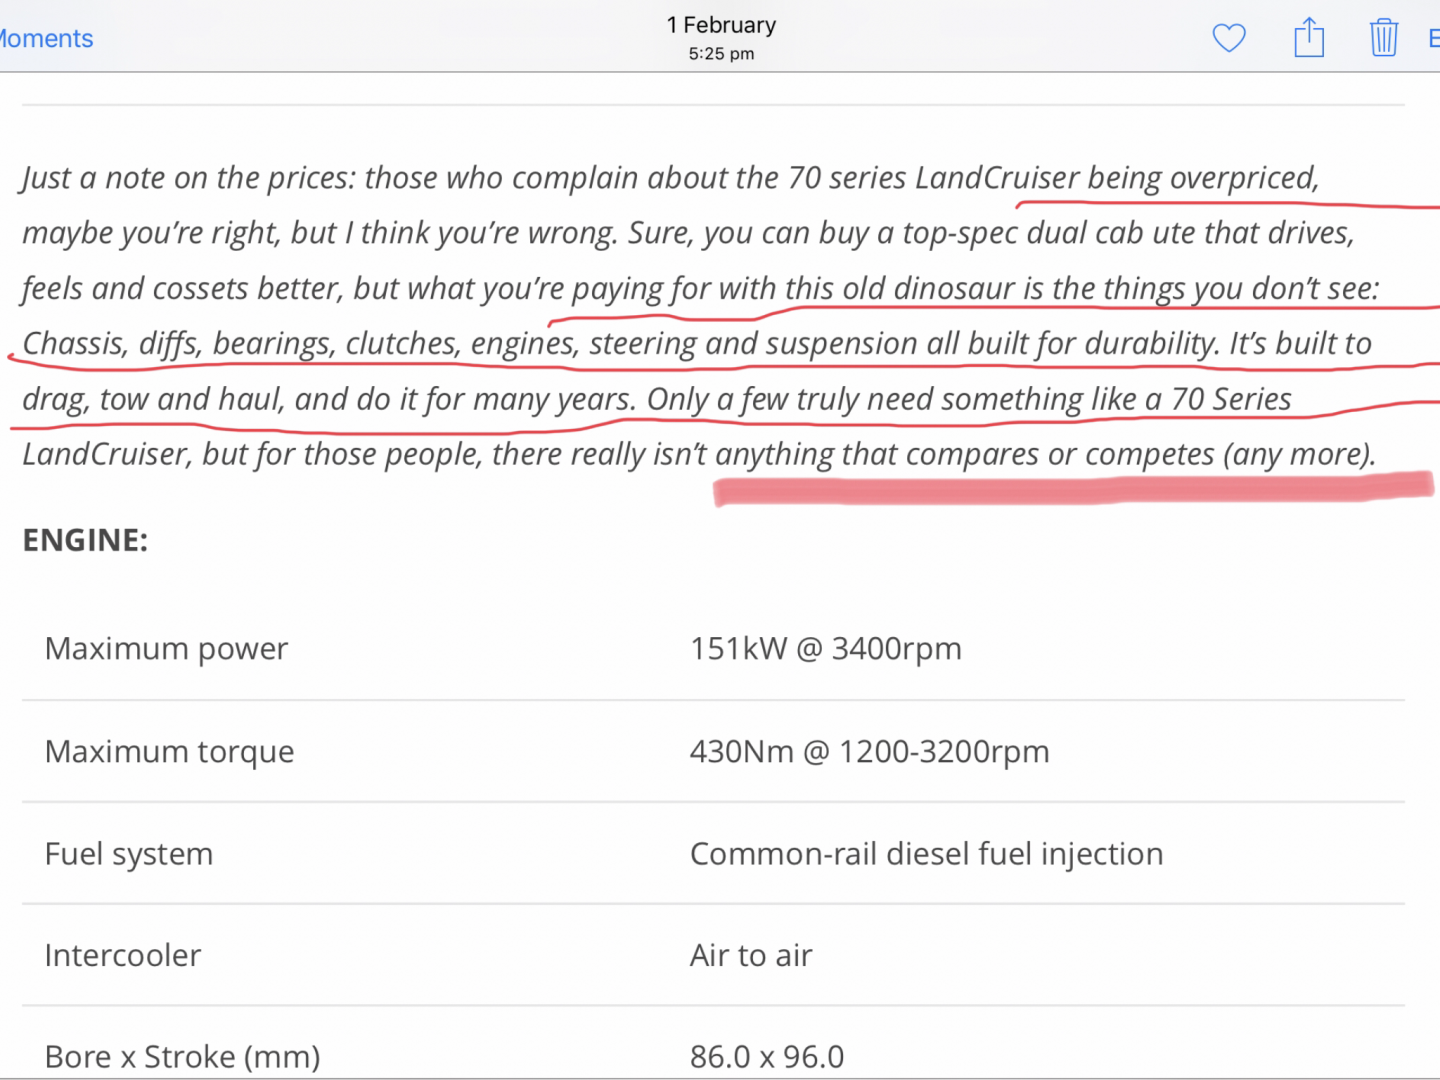This screenshot has height=1080, width=1440.
Task: Click the 'Intercooler' label
Action: (123, 955)
